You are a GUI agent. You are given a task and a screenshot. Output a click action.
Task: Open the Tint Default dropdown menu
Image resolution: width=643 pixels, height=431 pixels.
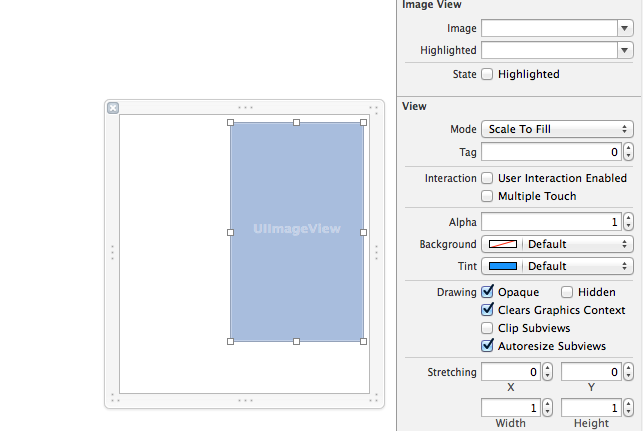pos(578,266)
